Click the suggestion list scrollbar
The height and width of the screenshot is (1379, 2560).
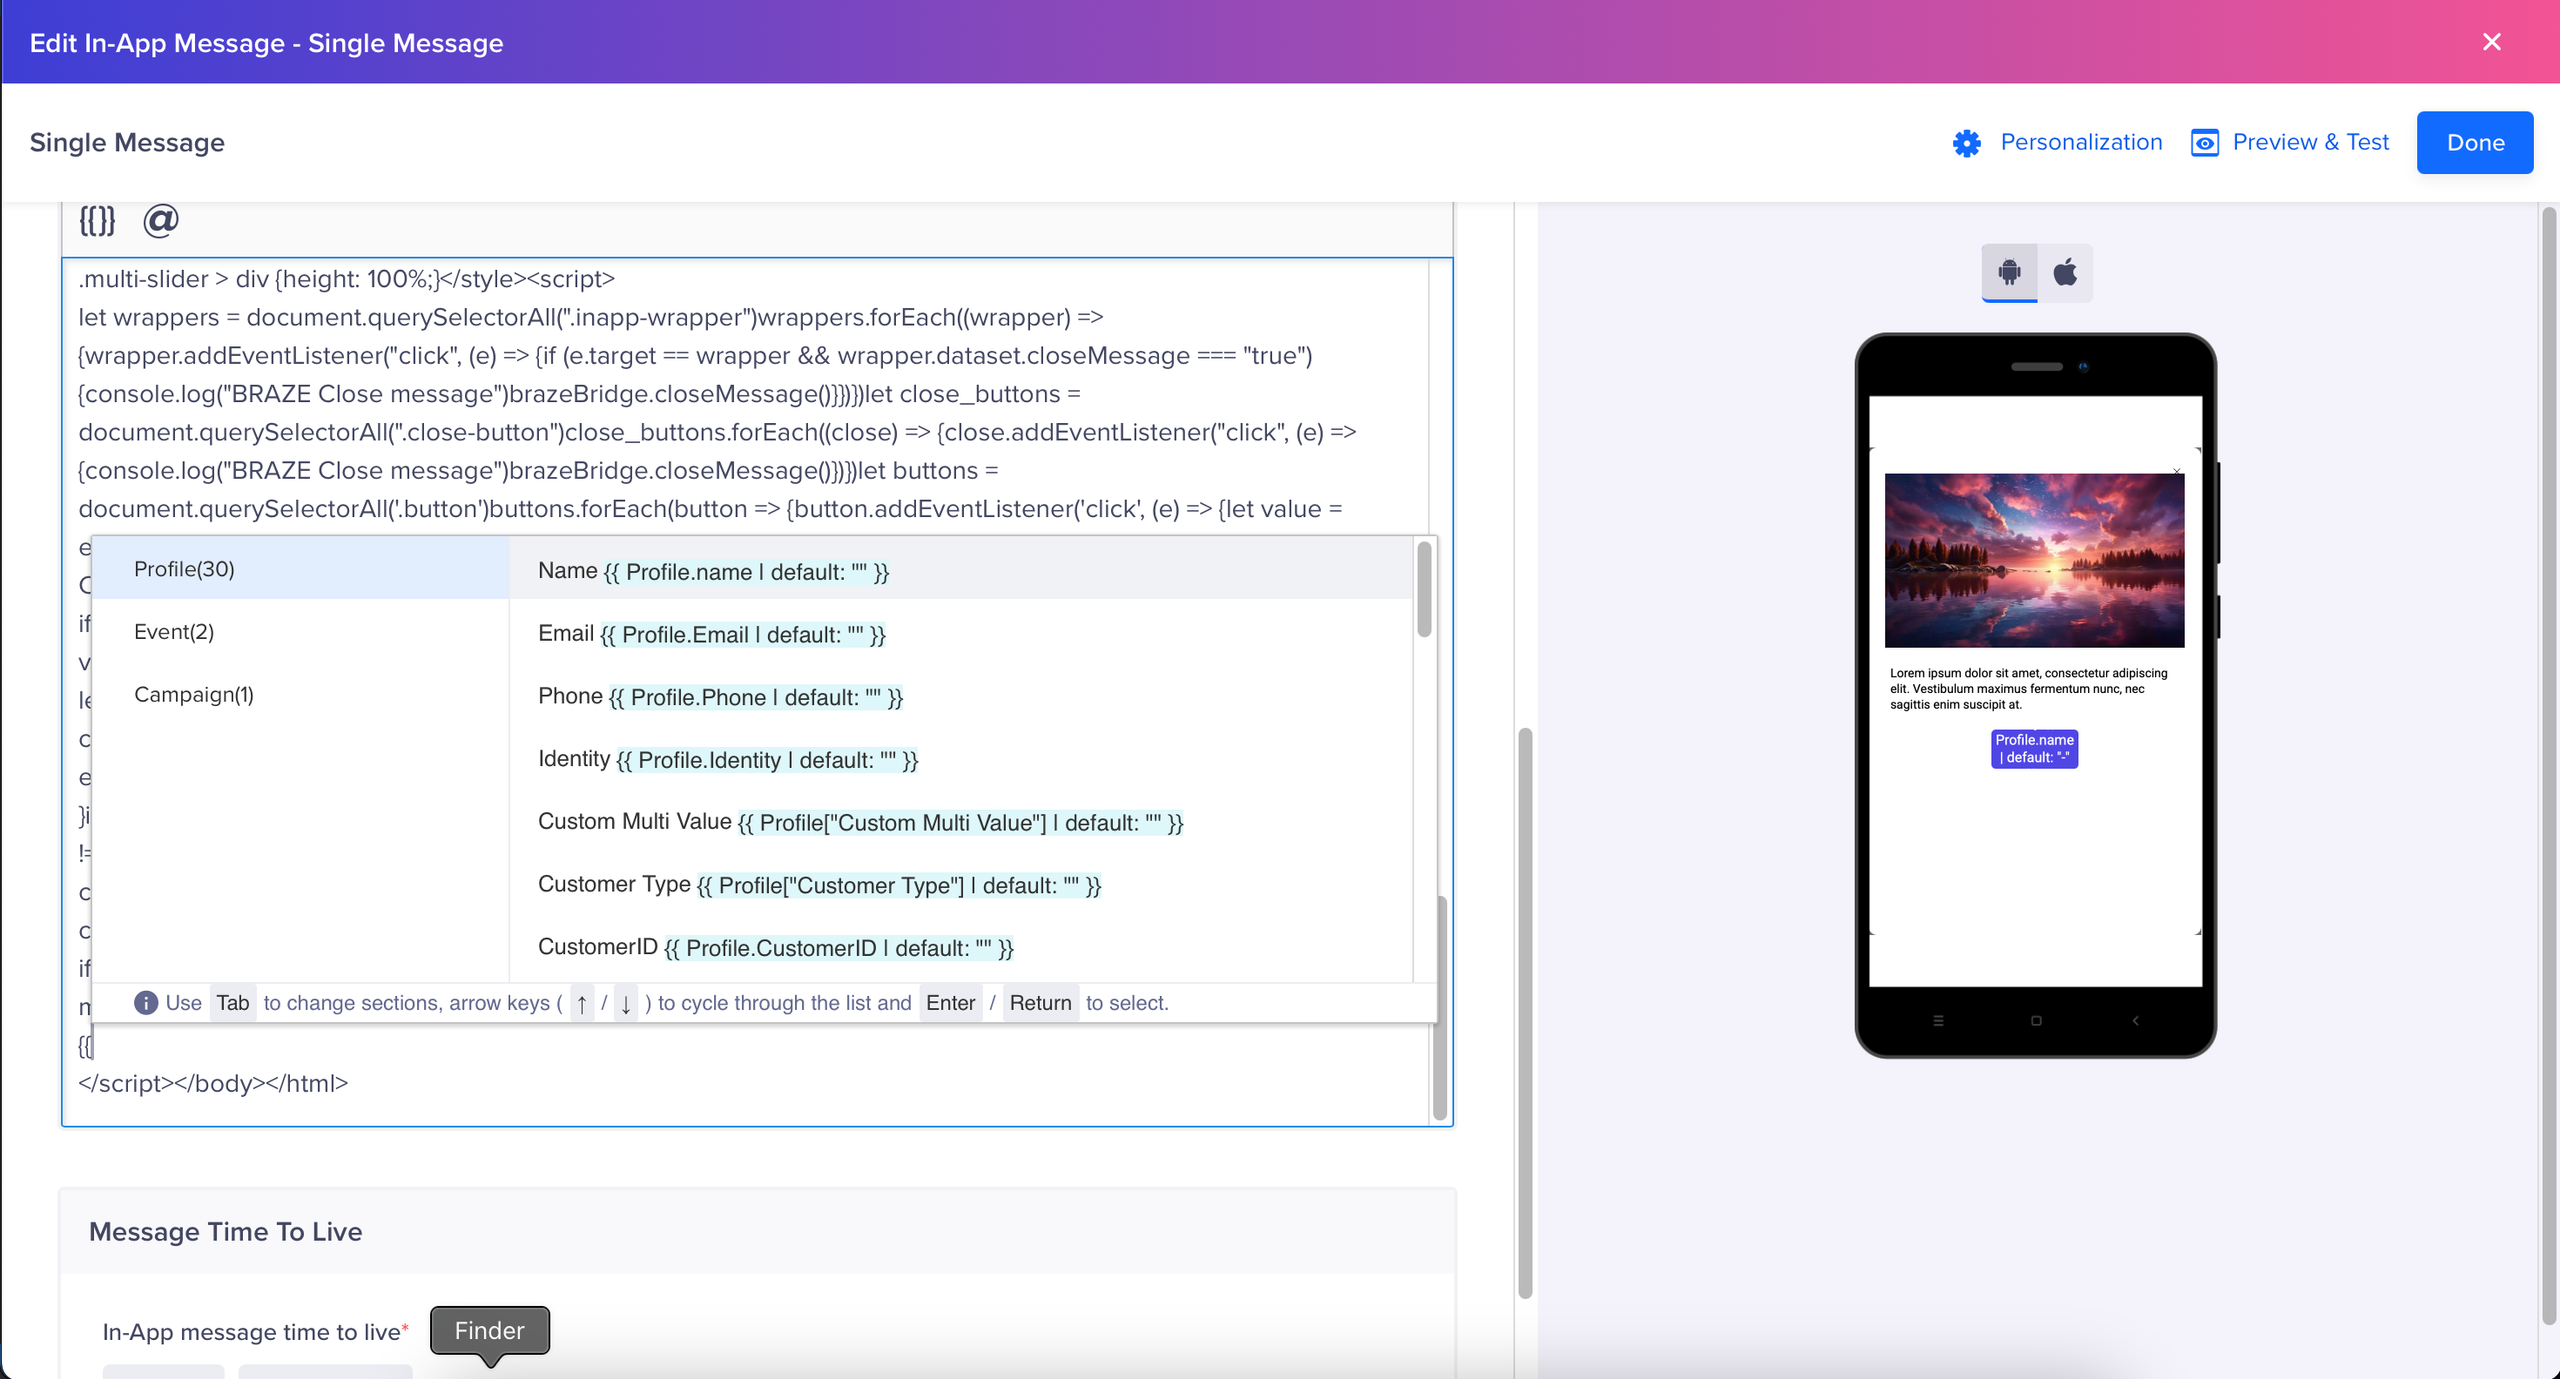pos(1424,590)
